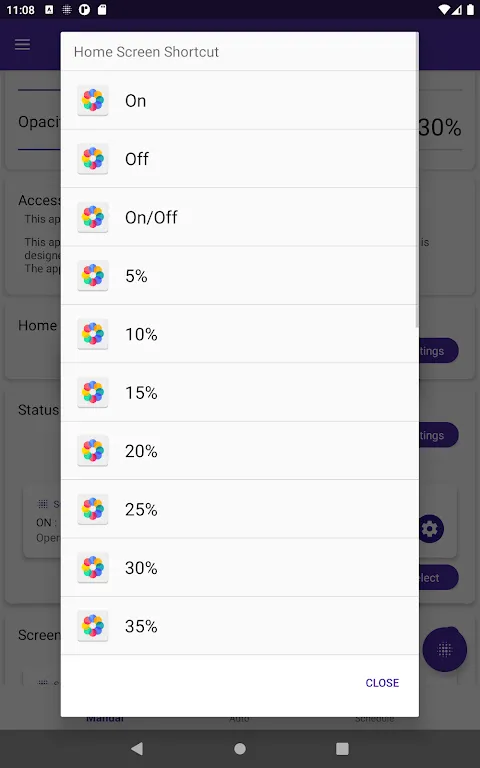Select the 10% shortcut option

pos(240,334)
